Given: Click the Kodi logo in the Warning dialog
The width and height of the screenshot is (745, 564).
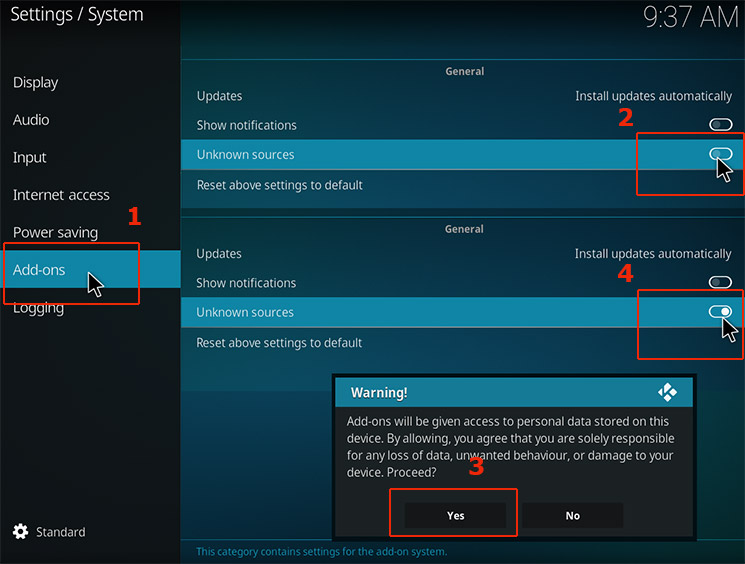Looking at the screenshot, I should (668, 392).
